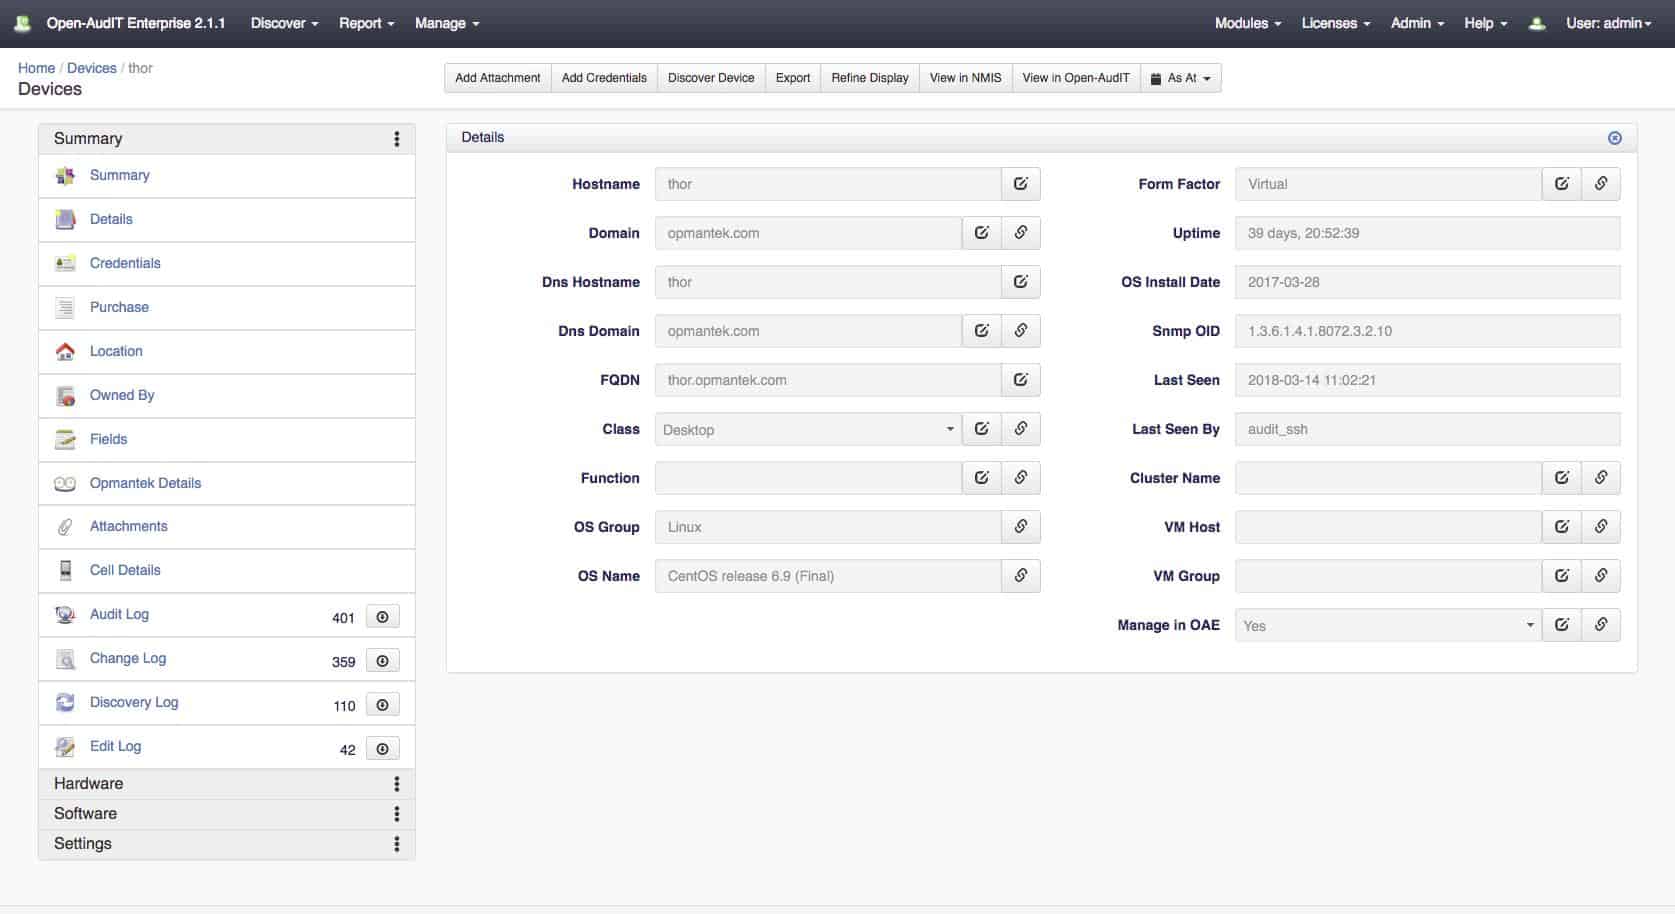Image resolution: width=1675 pixels, height=914 pixels.
Task: Click edit icon for VM Group
Action: pos(1561,576)
